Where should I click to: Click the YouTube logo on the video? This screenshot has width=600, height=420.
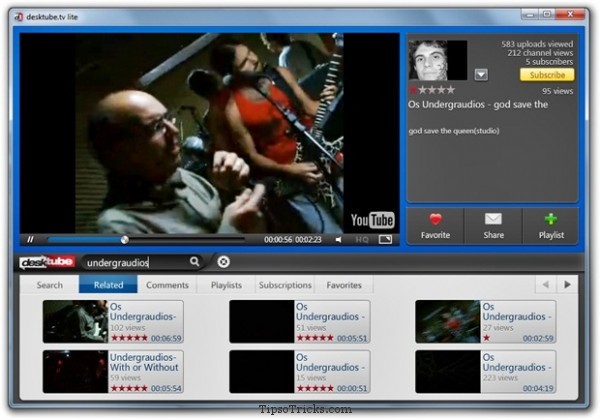(373, 220)
